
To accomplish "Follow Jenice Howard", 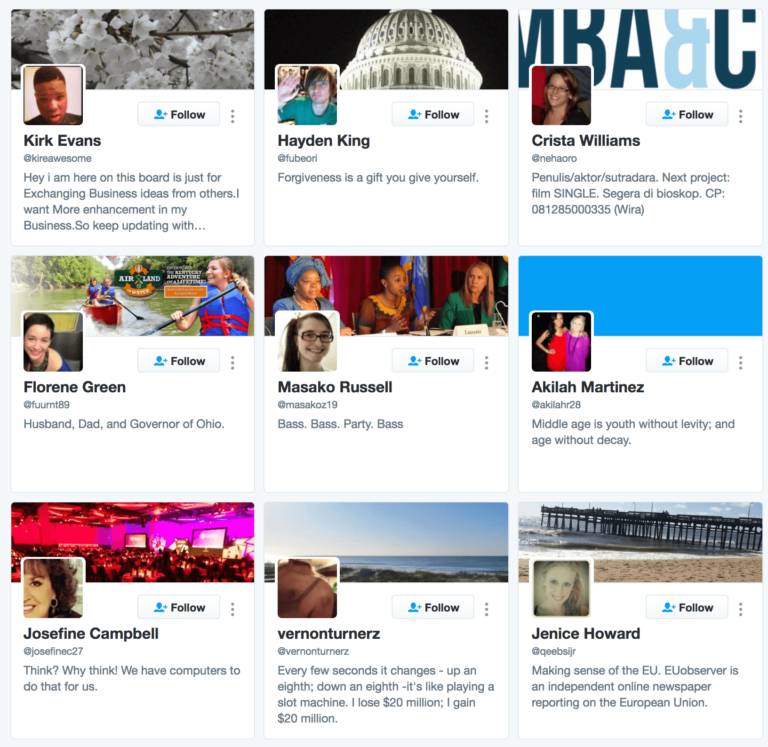I will (687, 607).
